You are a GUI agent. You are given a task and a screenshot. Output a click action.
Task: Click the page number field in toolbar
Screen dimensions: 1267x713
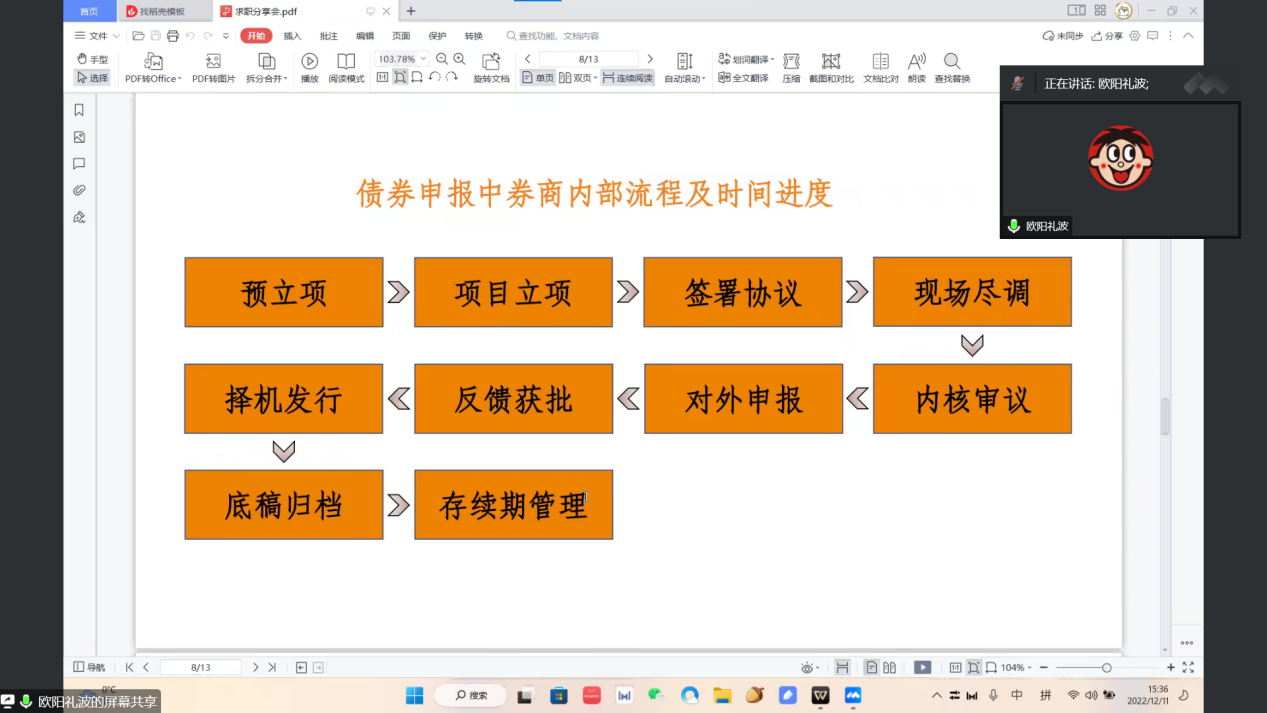click(x=588, y=59)
